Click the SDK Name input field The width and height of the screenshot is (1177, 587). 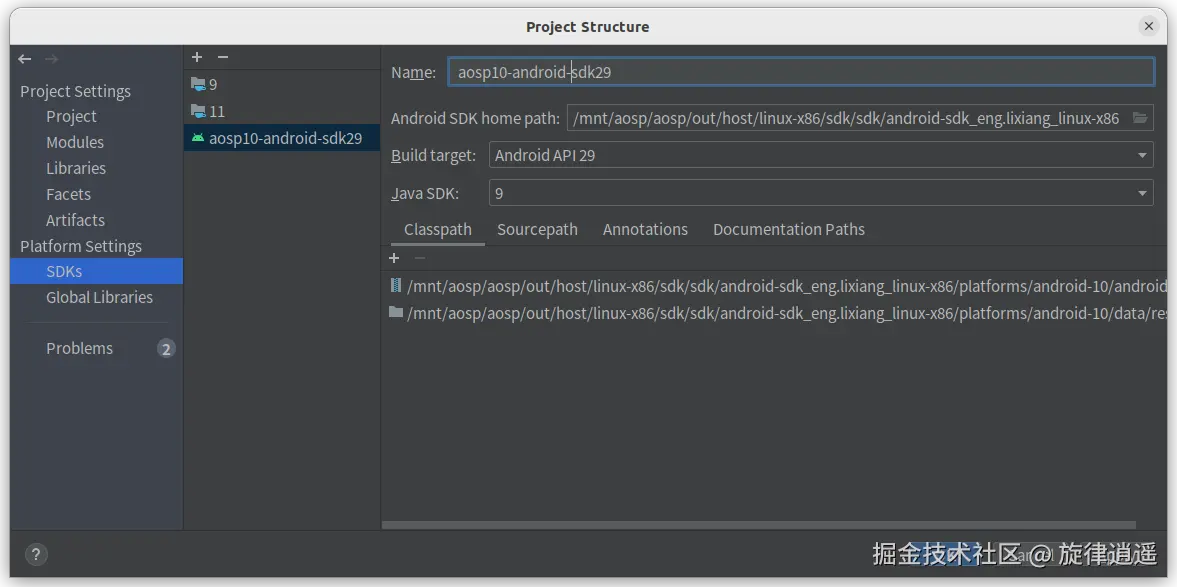800,72
